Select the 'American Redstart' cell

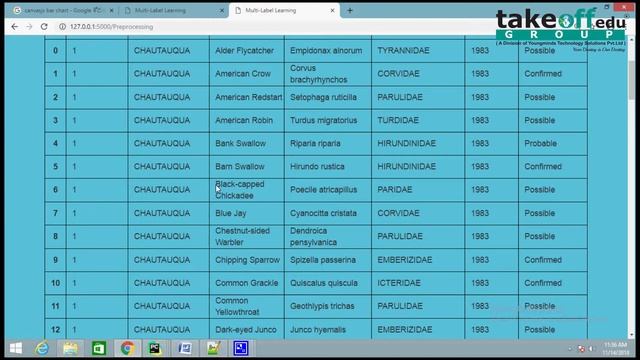247,97
